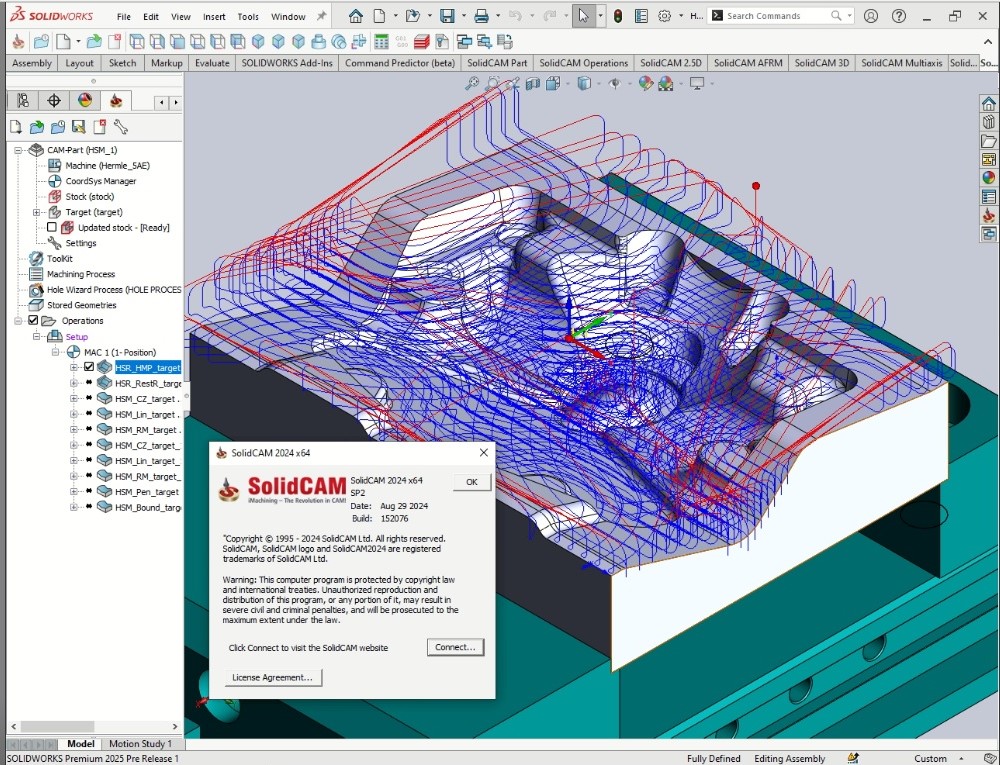
Task: Click the tool table calculator icon
Action: tap(381, 42)
